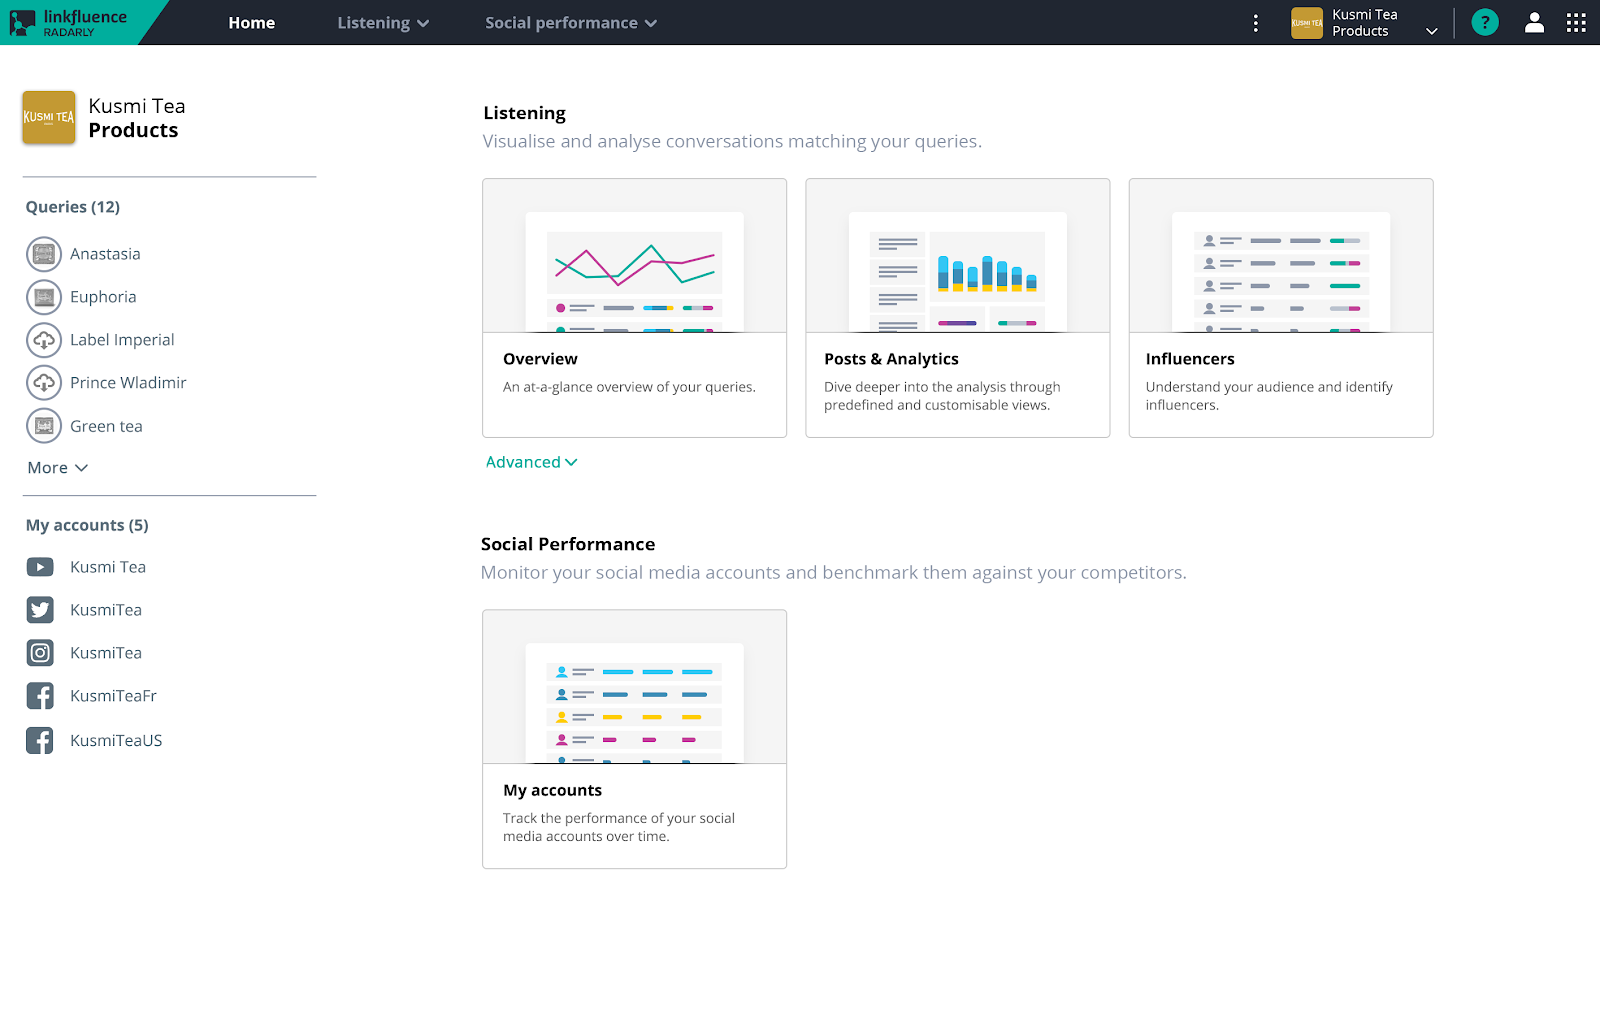Open the Prince Wladimir query
Screen dimensions: 1600x1023
(128, 383)
